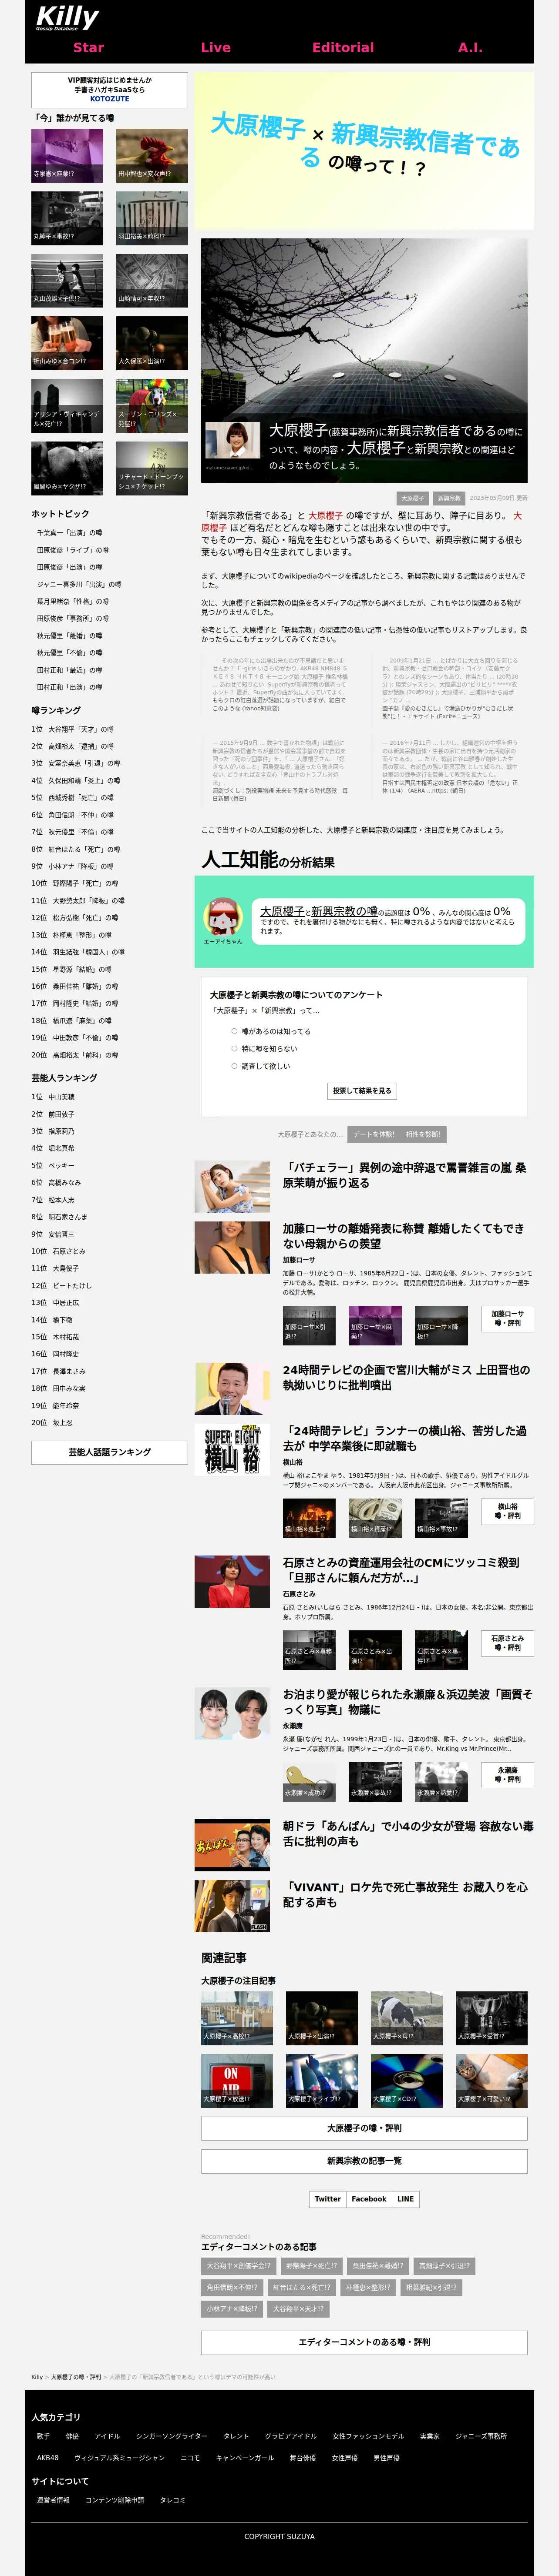Viewport: 559px width, 2576px height.
Task: Click the デートを体験! button
Action: point(373,1135)
